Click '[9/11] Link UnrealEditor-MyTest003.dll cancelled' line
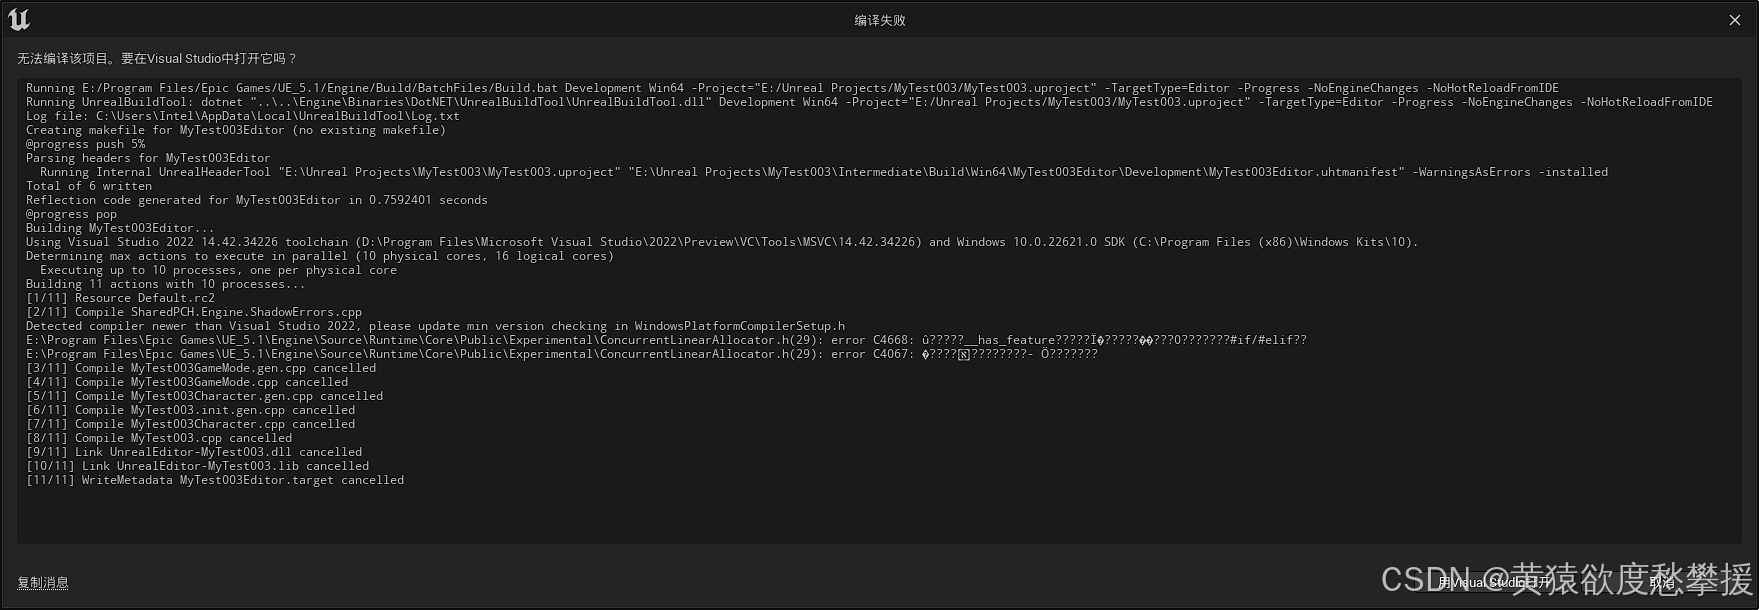Screen dimensions: 1759x610 coord(194,452)
